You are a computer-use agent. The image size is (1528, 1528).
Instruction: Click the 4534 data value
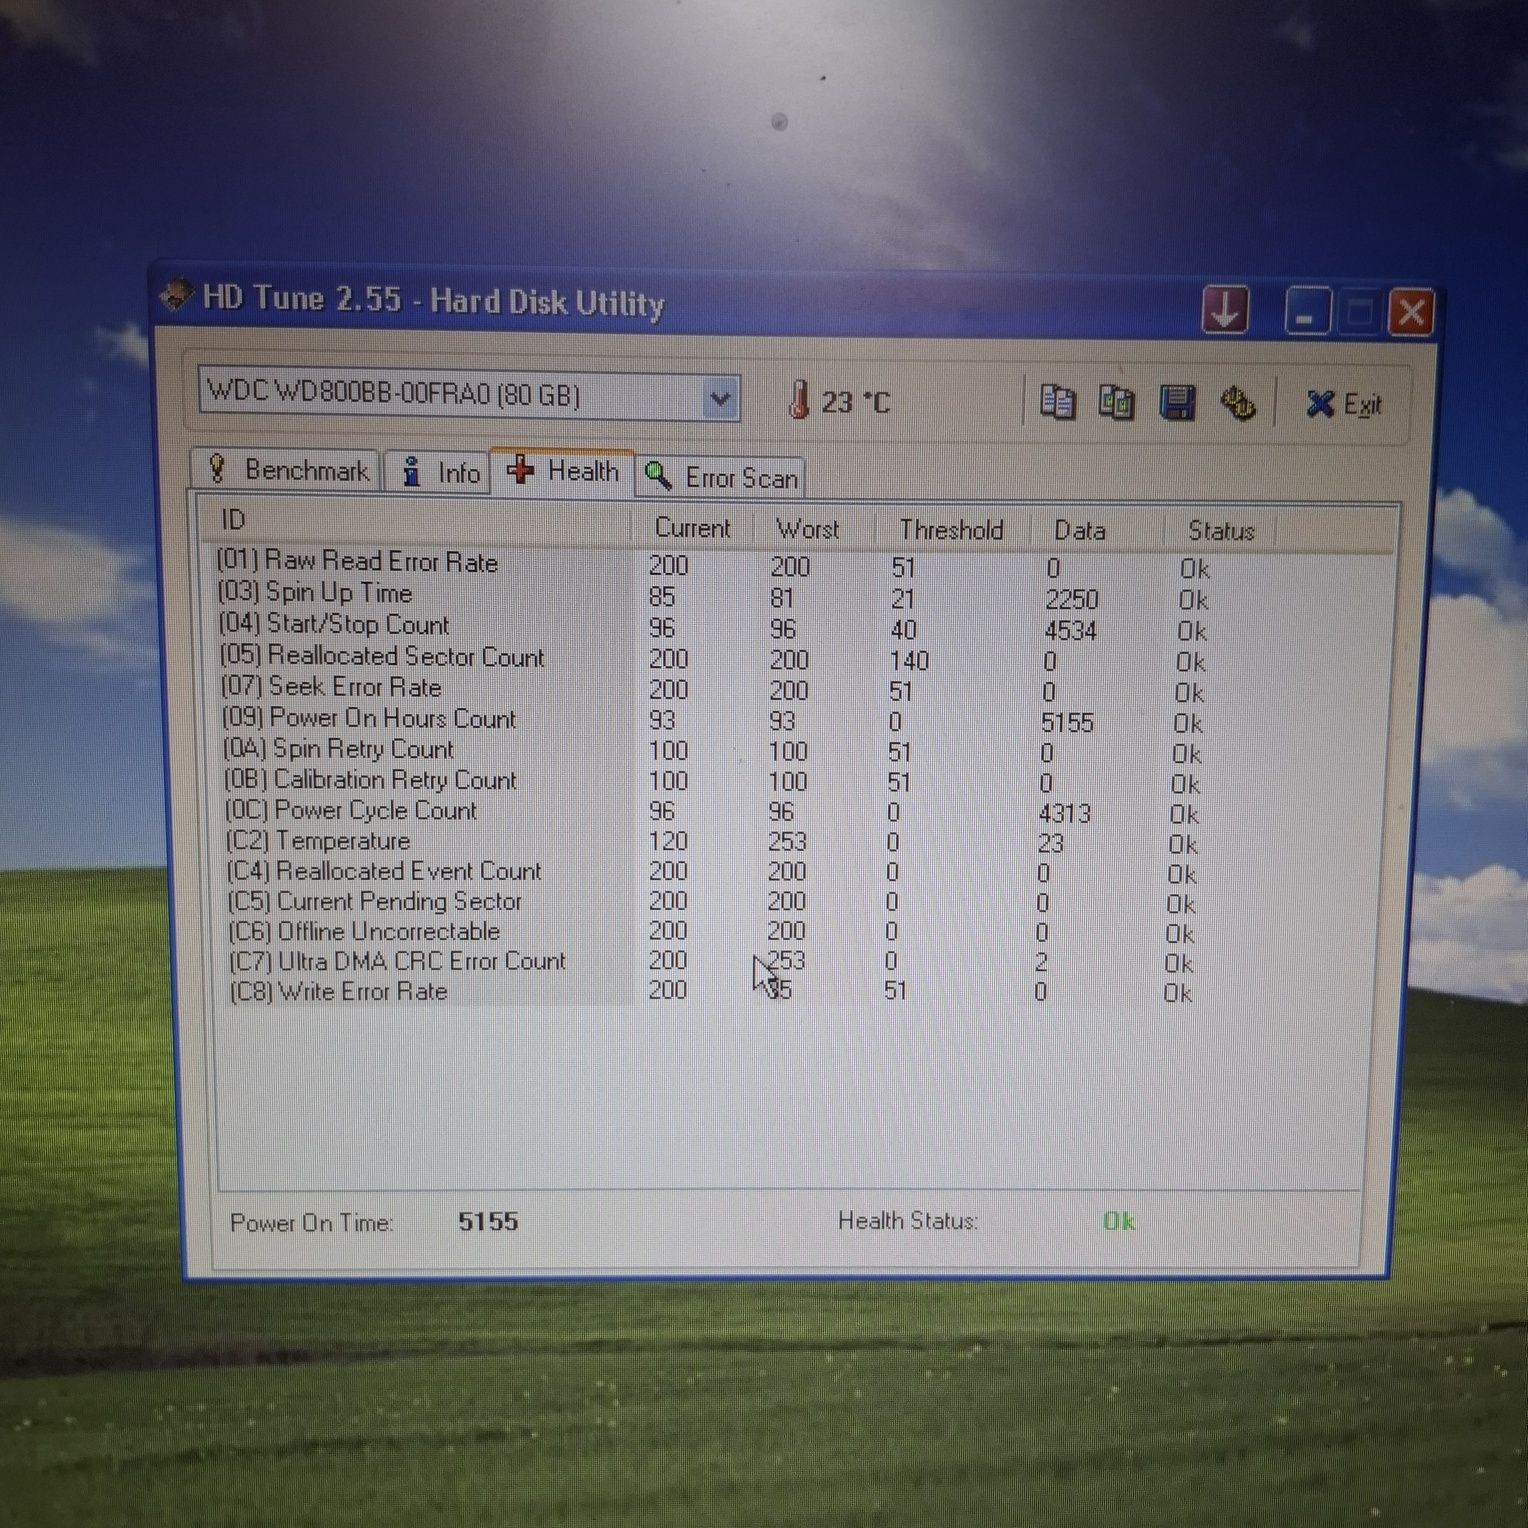[x=1070, y=630]
